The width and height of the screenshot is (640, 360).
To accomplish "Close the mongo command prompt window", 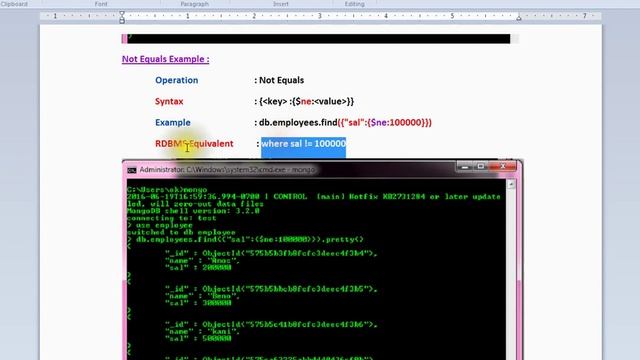I will 503,167.
